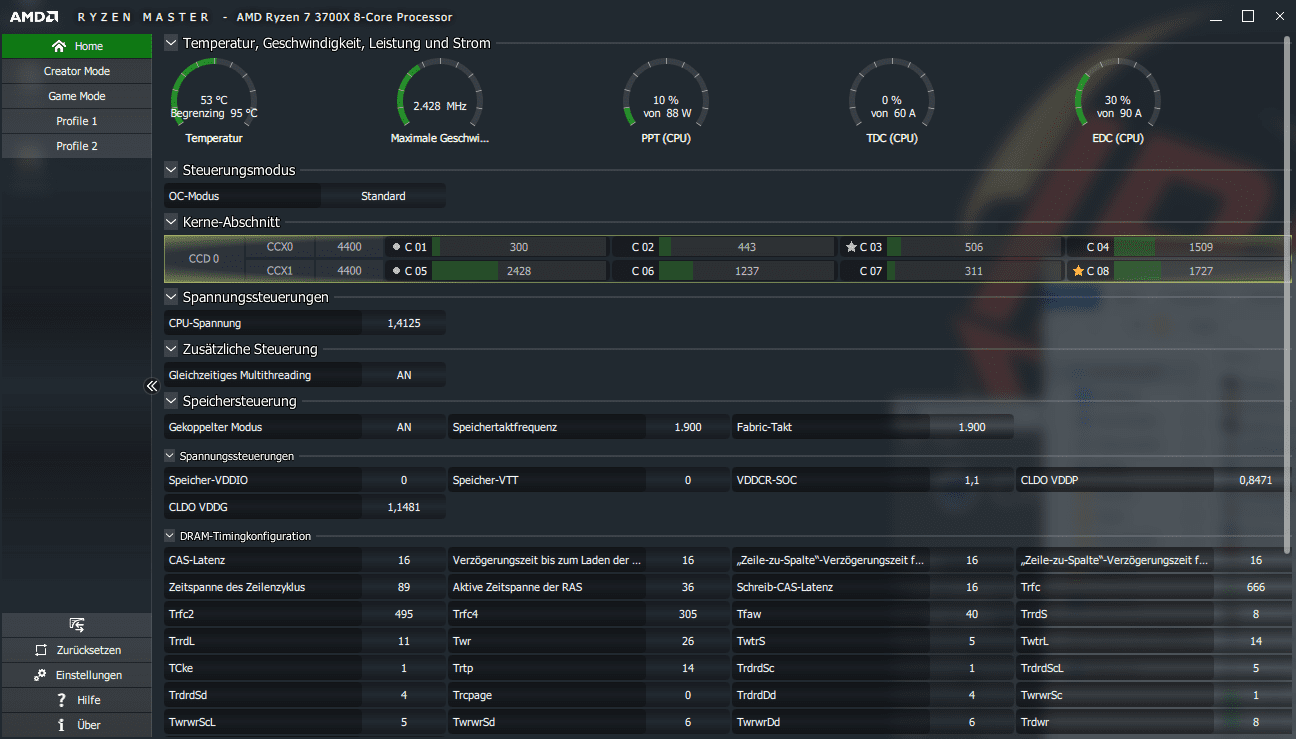This screenshot has width=1296, height=739.
Task: Click the C 06 core frequency bar
Action: pos(746,271)
